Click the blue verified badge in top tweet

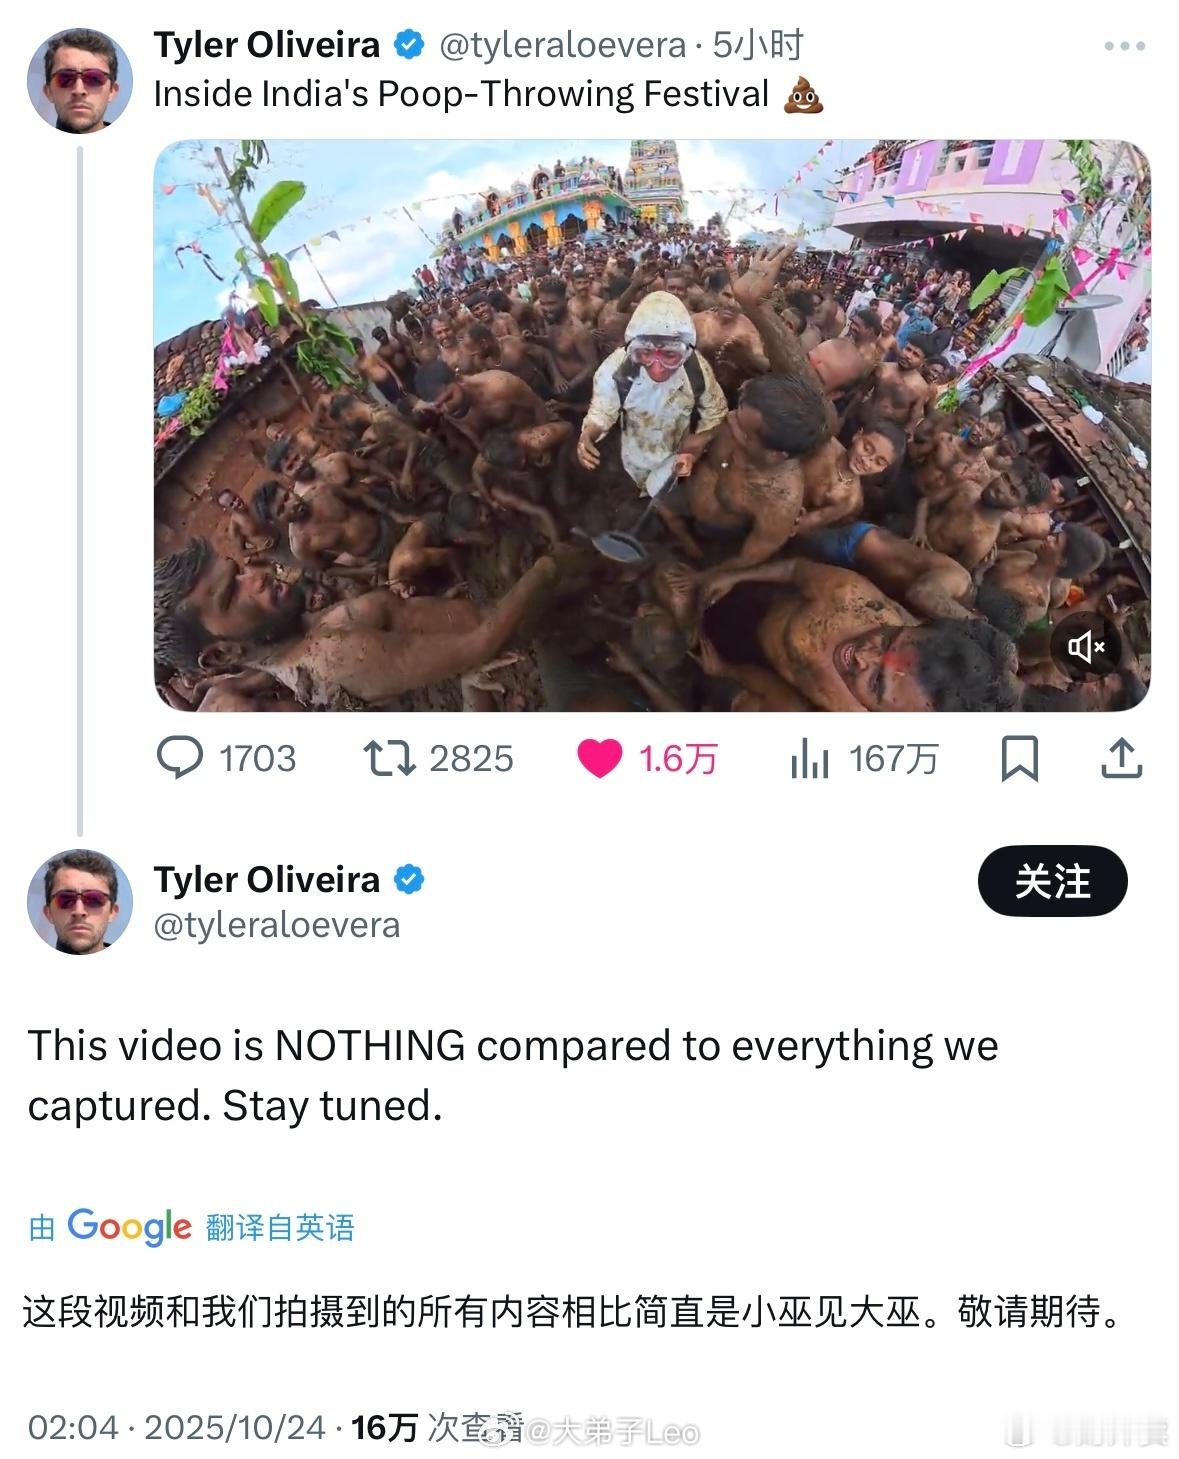409,45
